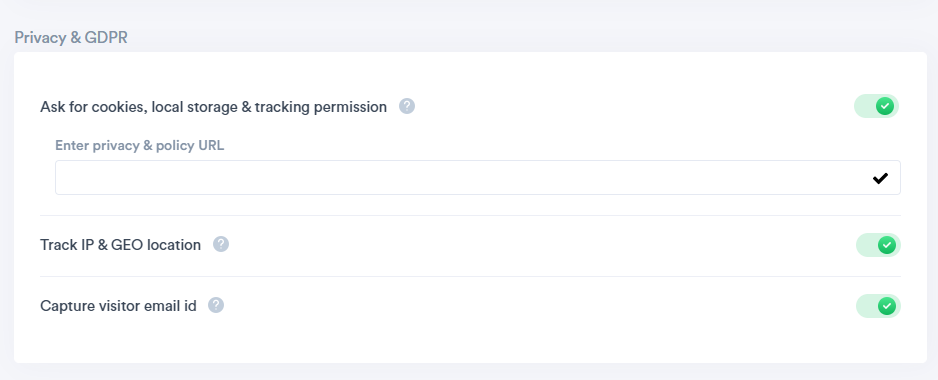
Task: Click the Ask for cookies permission label
Action: point(214,107)
